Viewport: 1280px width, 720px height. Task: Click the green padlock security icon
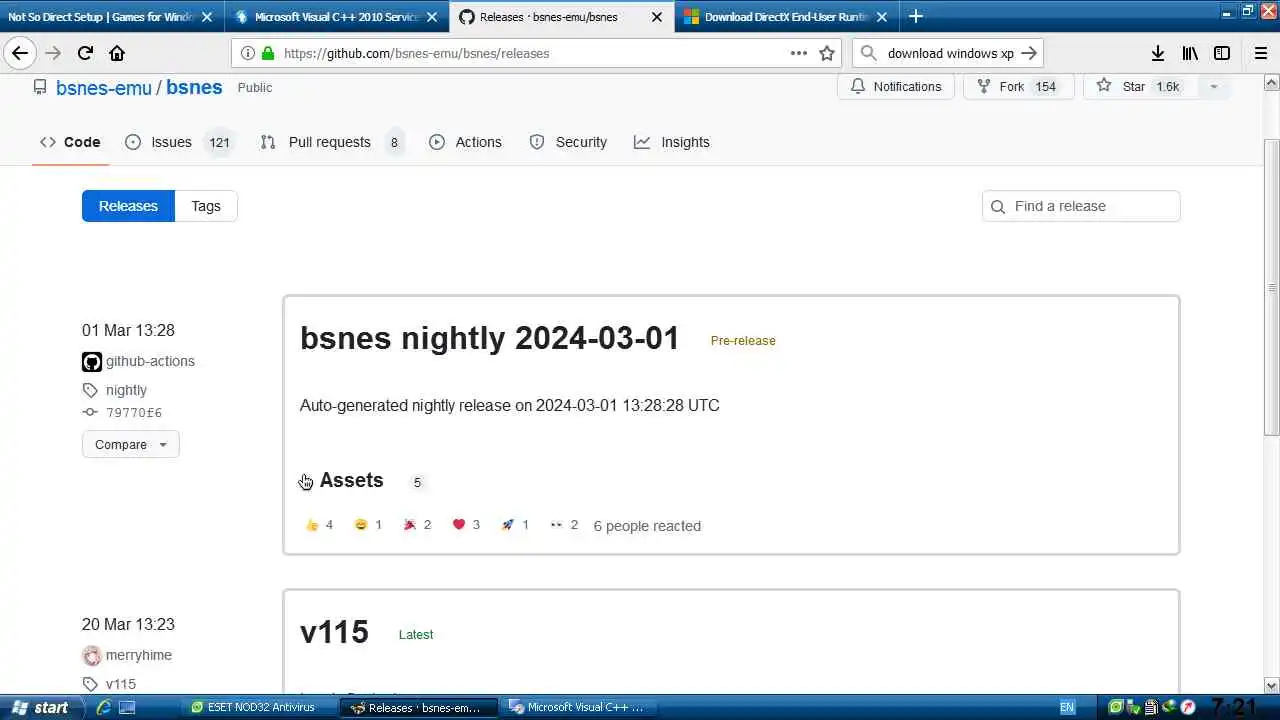pos(268,53)
